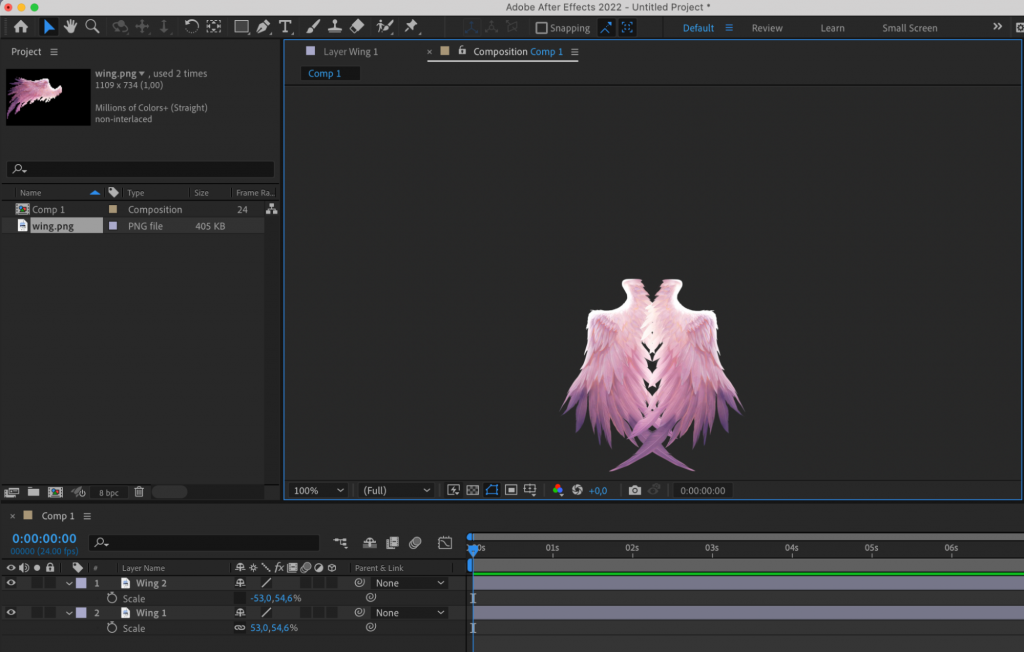
Task: Open the Parent & Link dropdown for Wing 1
Action: [x=407, y=612]
